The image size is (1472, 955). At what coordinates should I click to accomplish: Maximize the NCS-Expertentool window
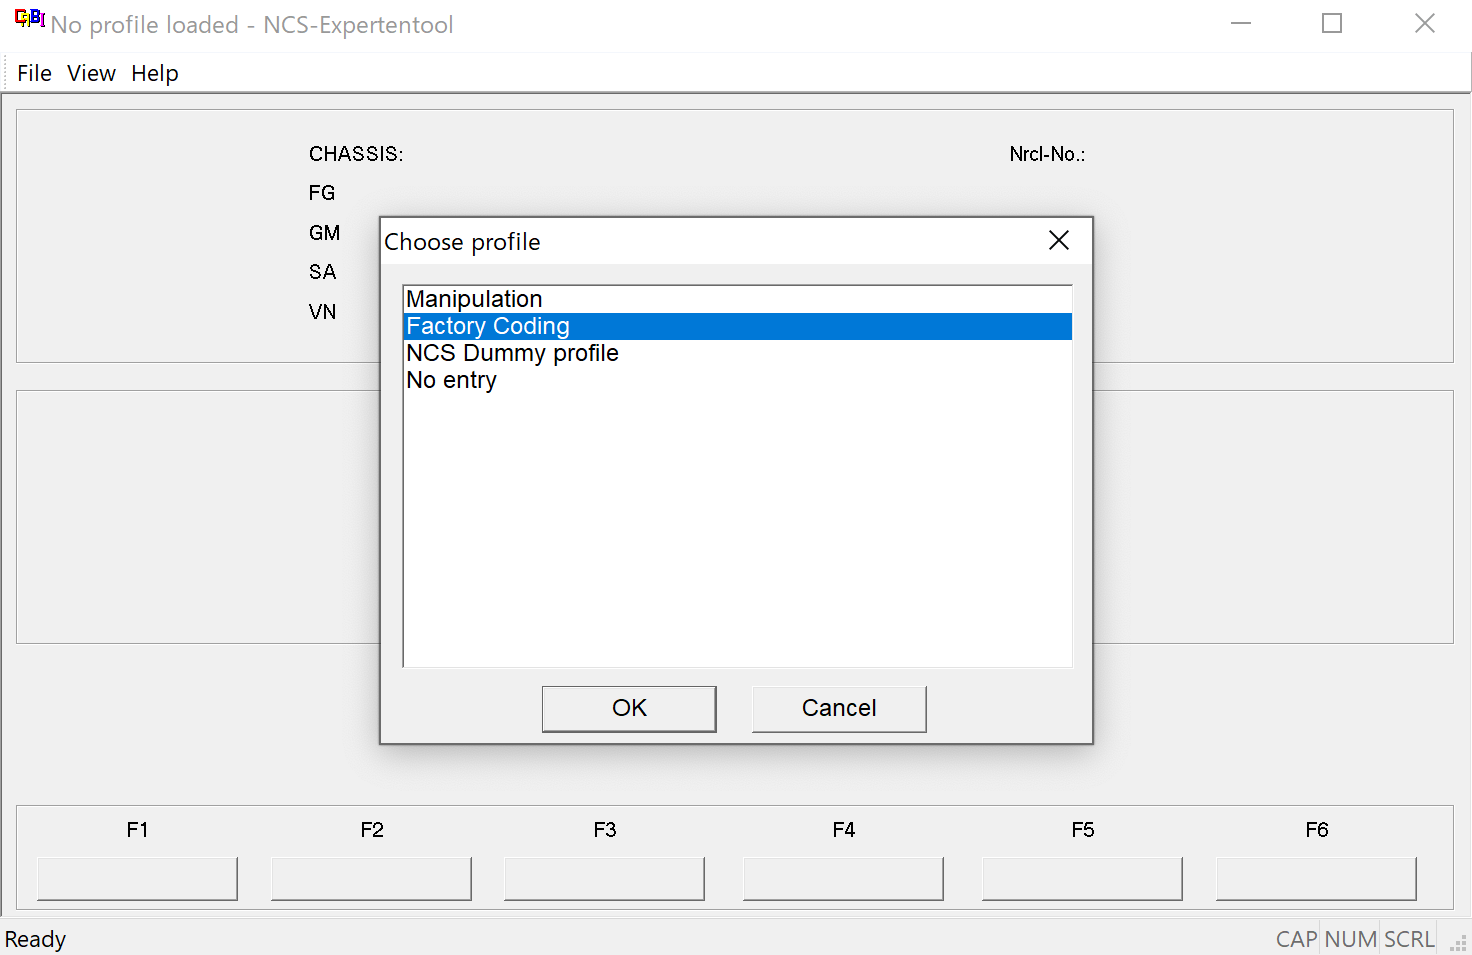(1332, 24)
